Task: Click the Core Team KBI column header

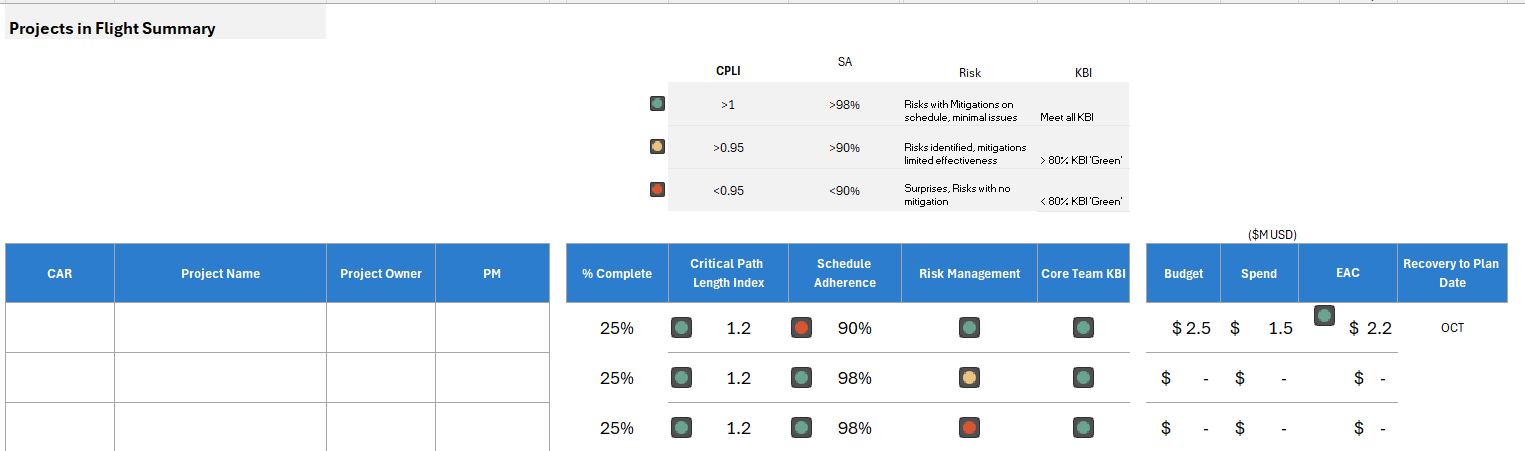Action: click(1083, 273)
